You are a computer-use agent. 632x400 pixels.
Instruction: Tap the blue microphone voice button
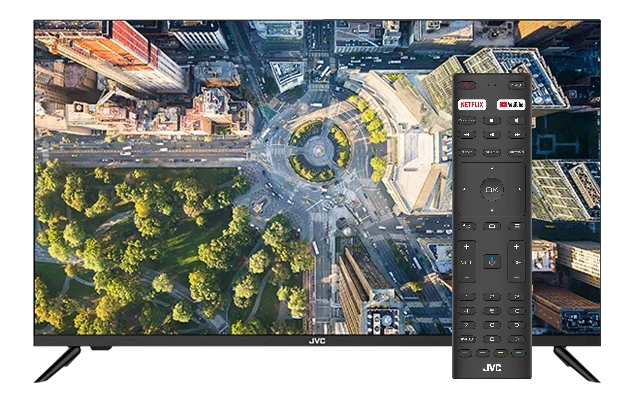(x=491, y=261)
